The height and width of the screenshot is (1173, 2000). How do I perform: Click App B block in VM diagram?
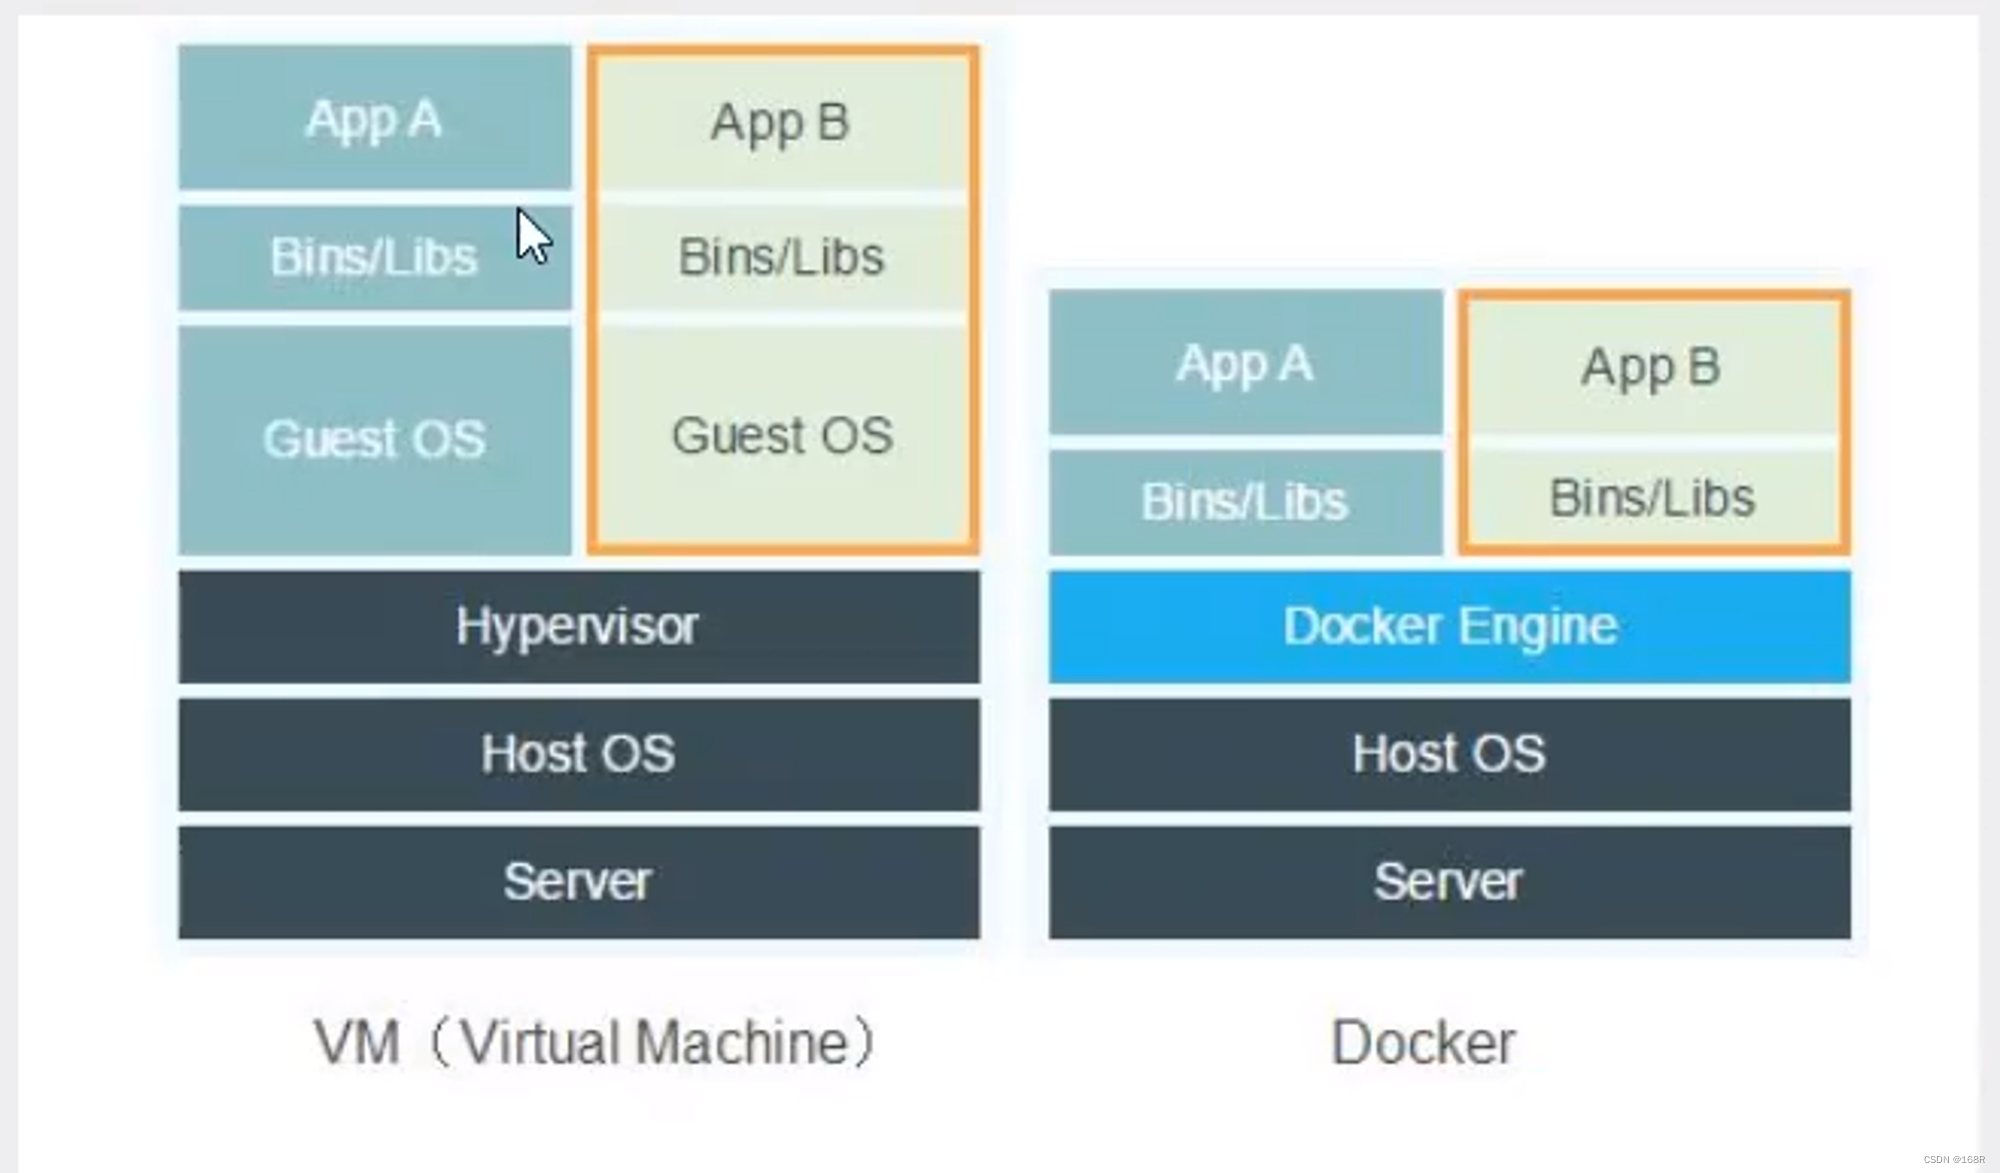point(781,122)
